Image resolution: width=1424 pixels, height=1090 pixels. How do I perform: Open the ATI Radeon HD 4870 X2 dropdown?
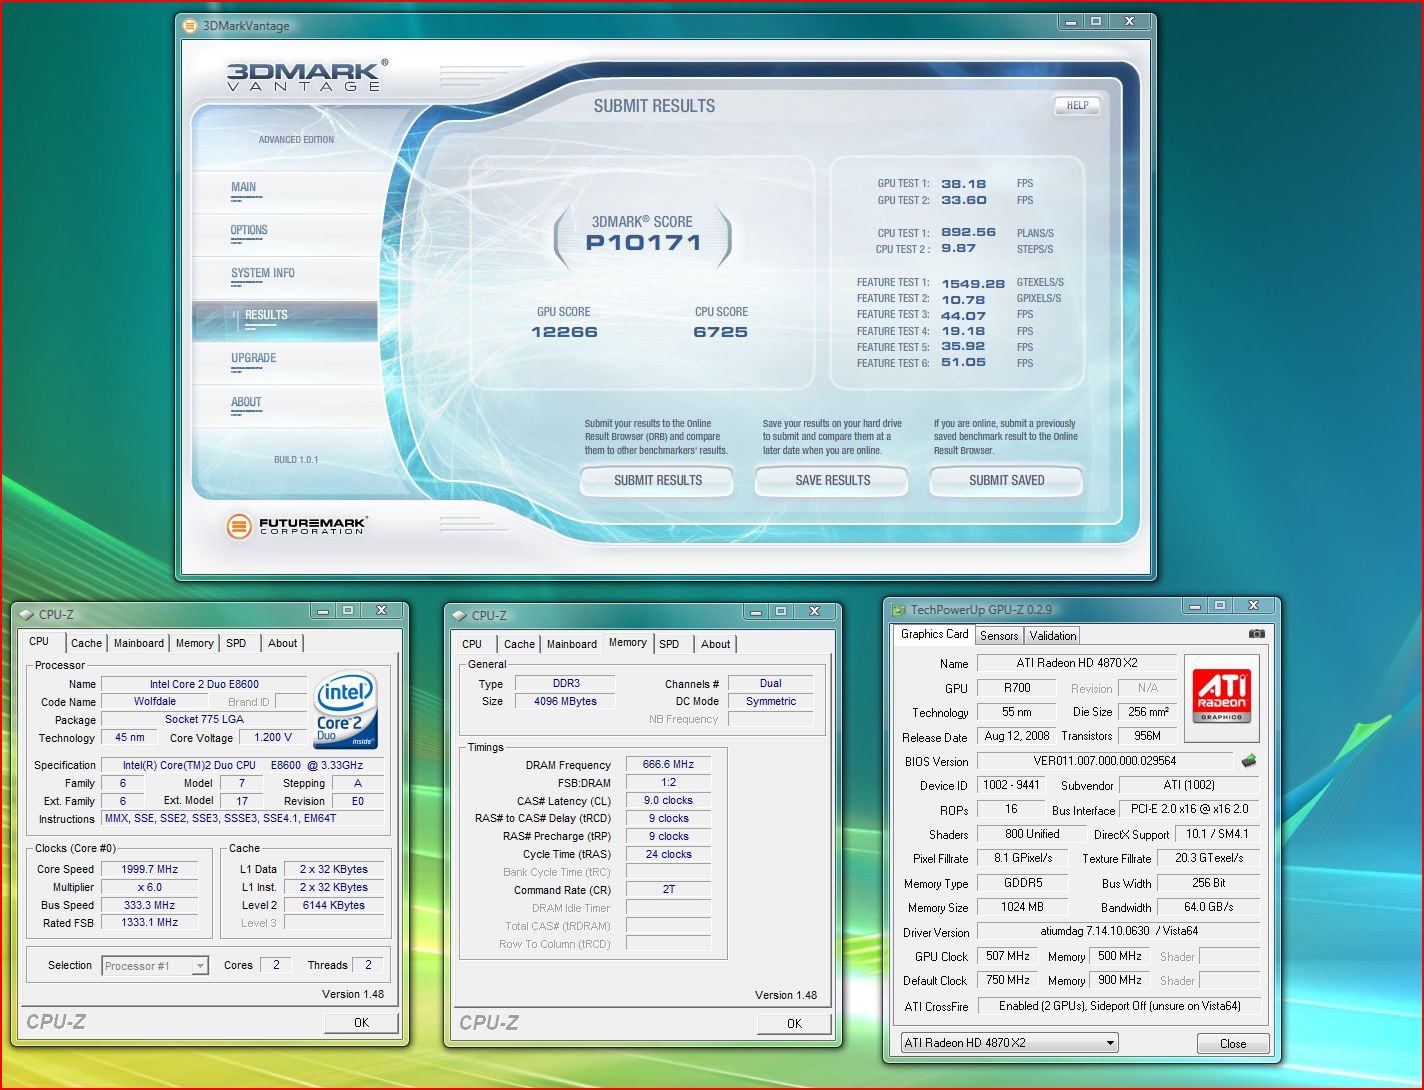coord(1009,1042)
